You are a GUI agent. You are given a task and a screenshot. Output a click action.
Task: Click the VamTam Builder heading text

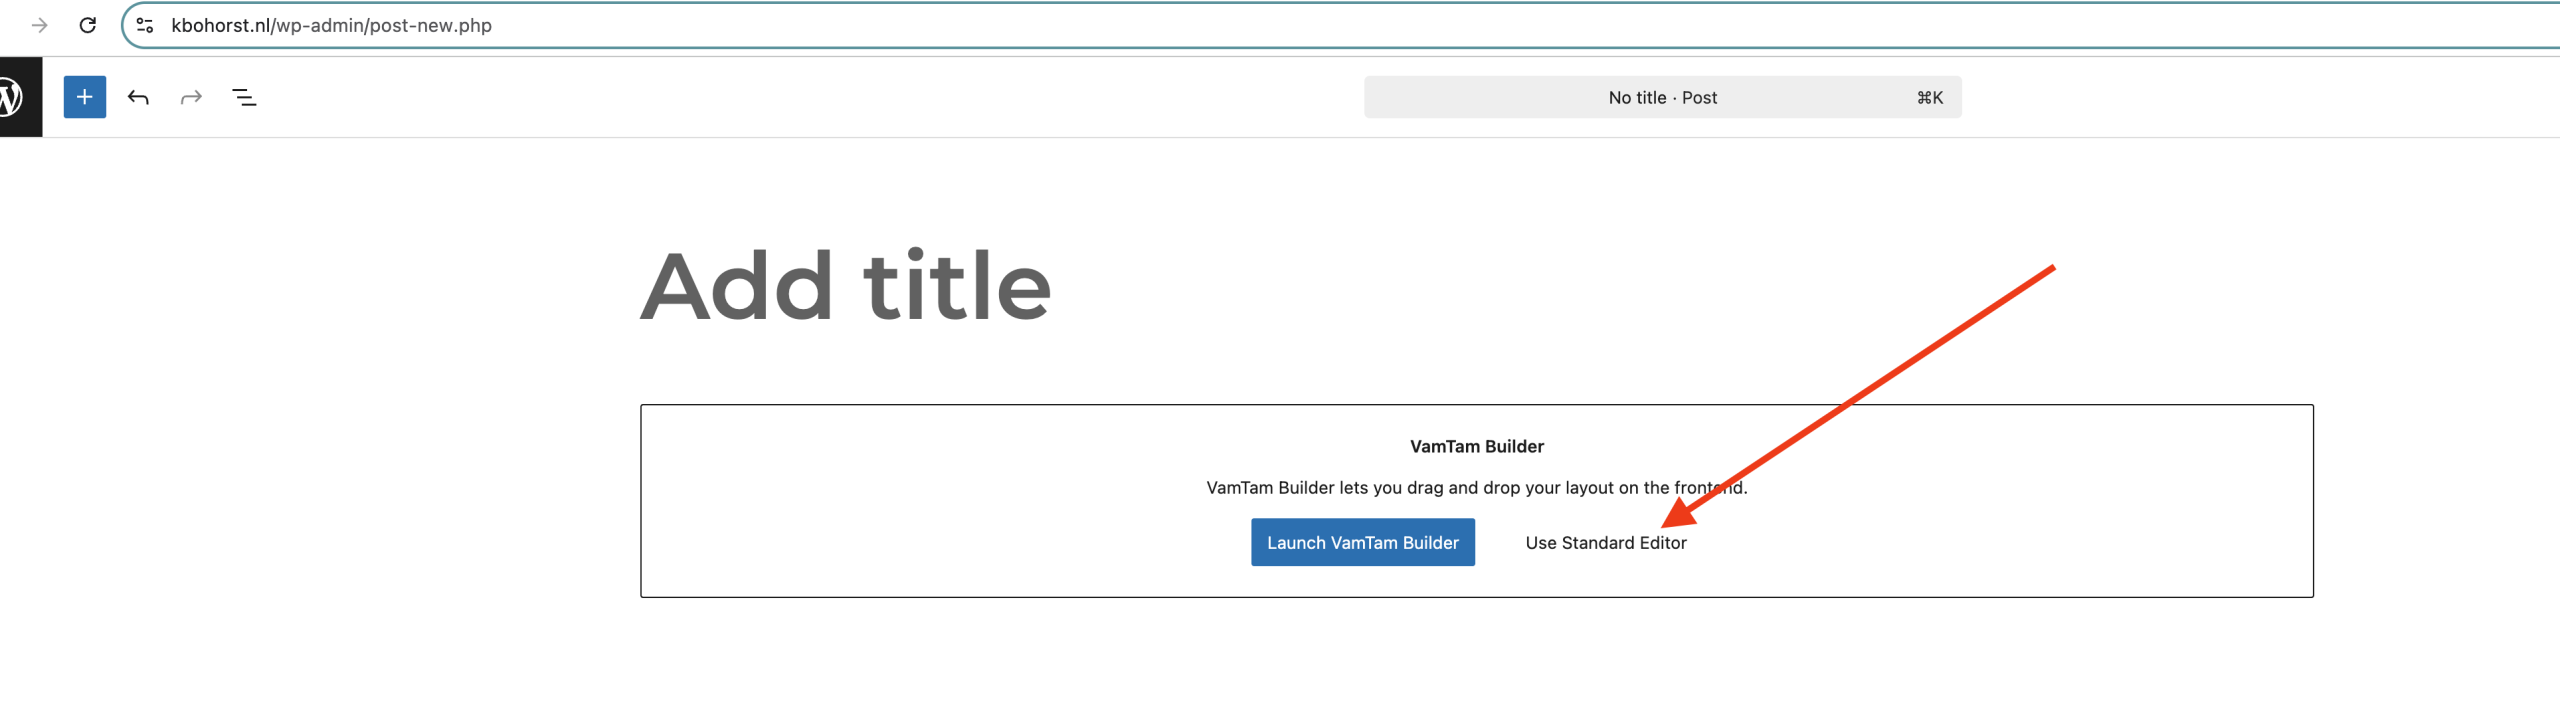[x=1476, y=446]
